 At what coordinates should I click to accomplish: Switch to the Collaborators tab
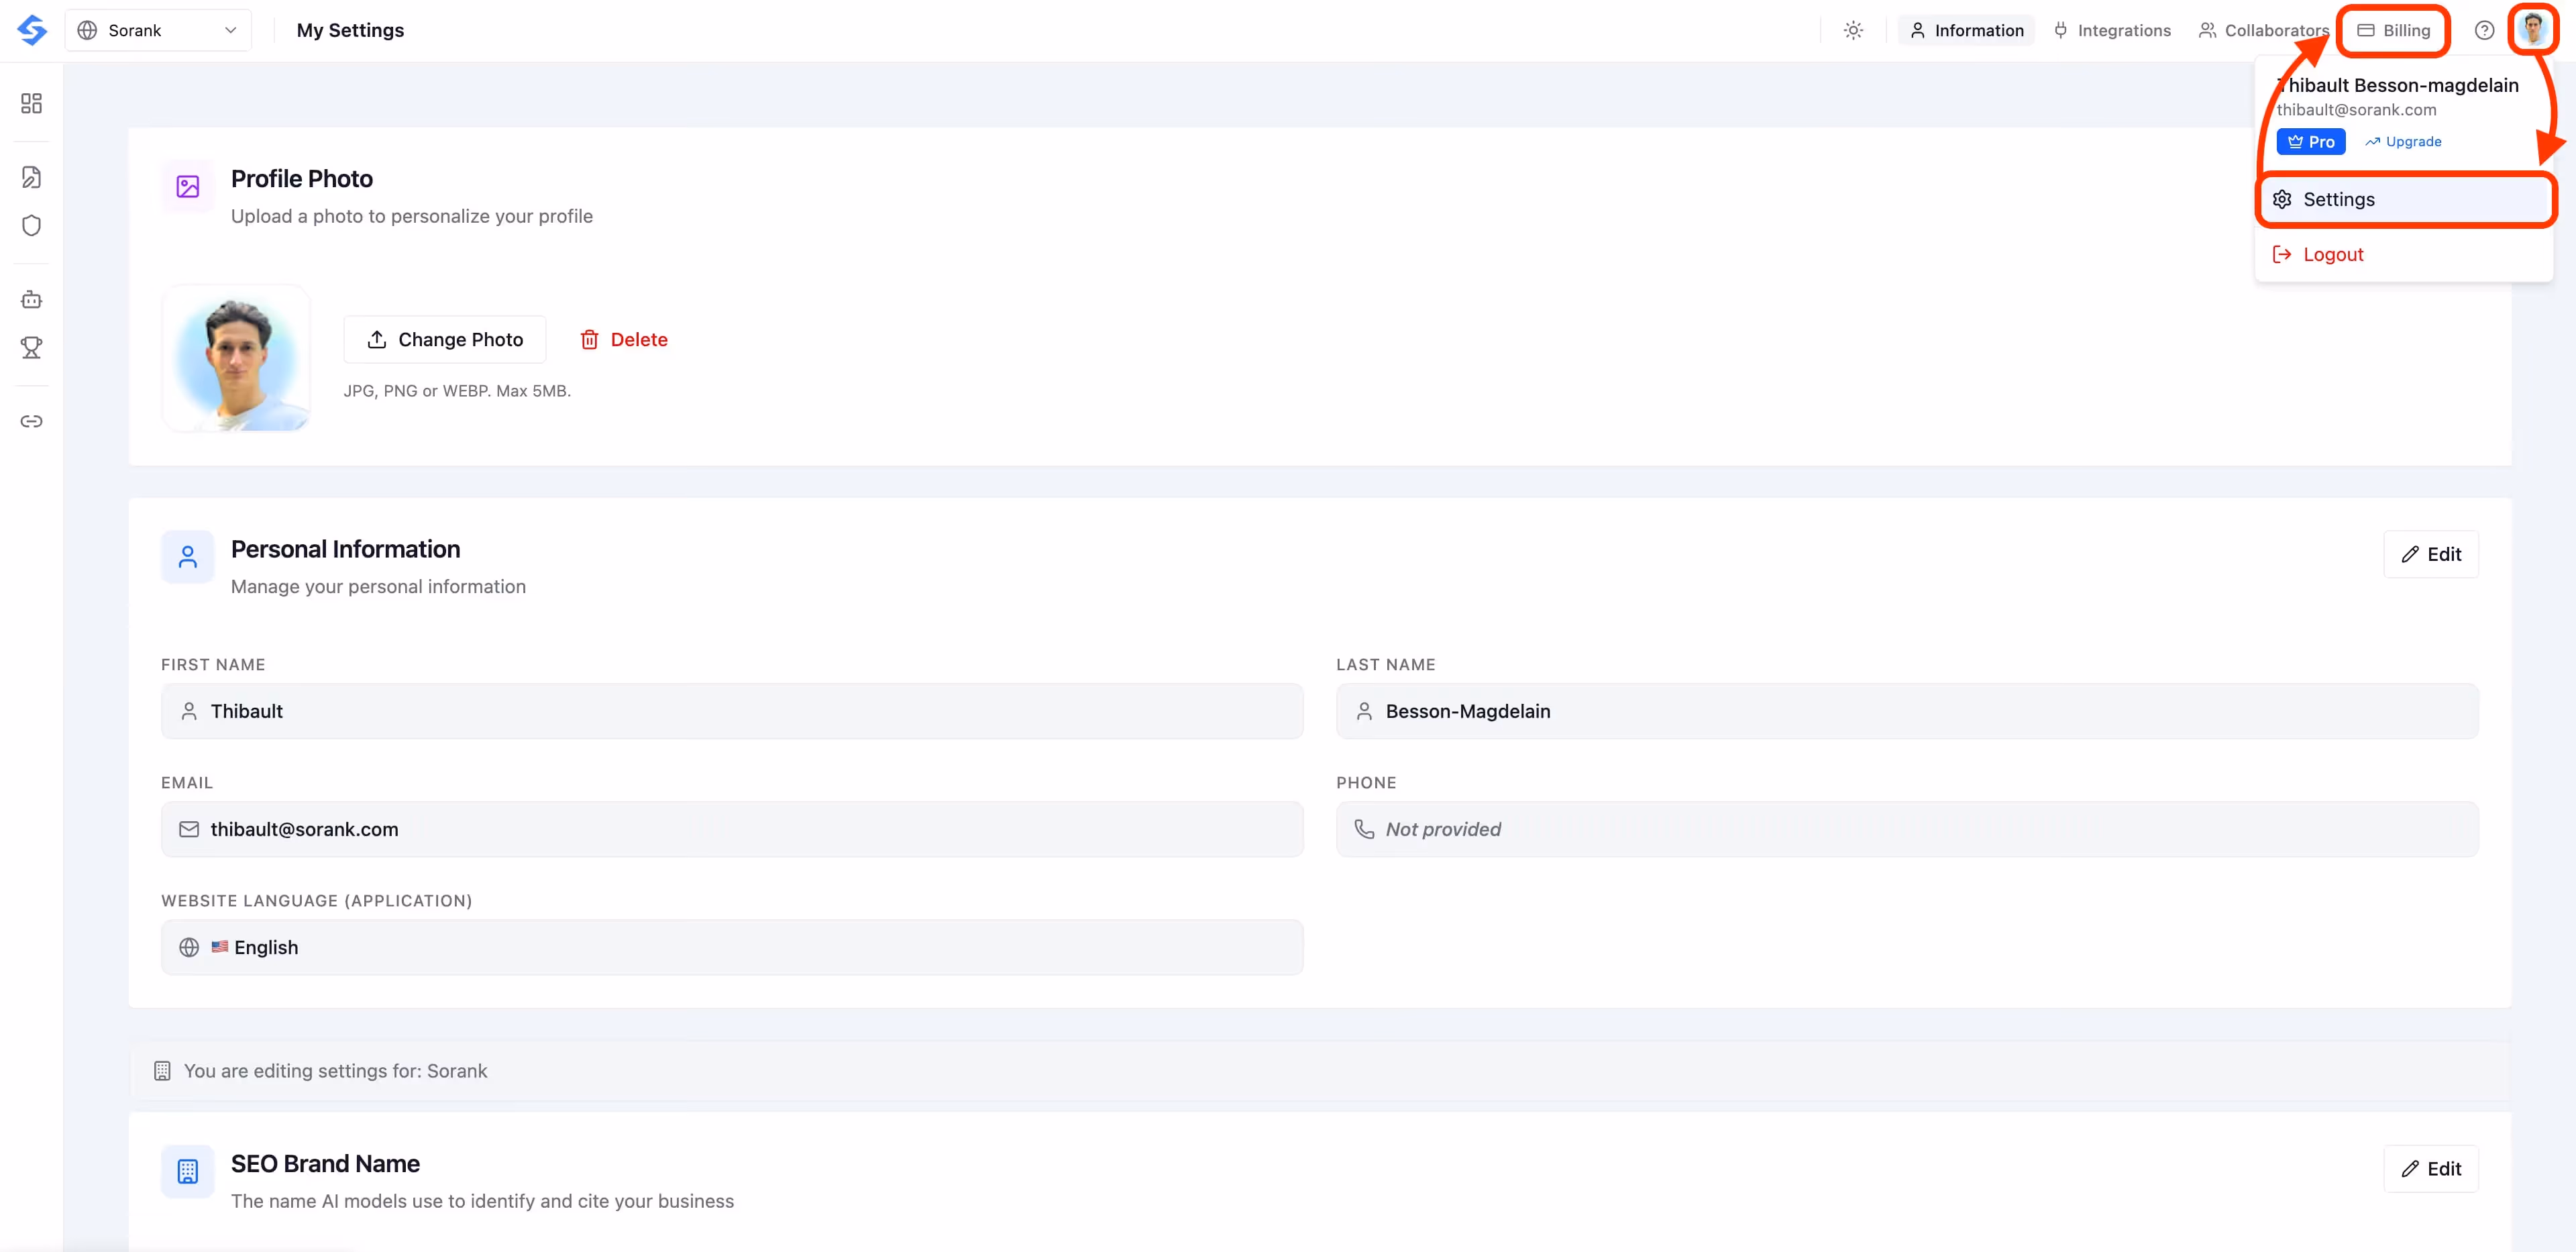click(x=2263, y=30)
